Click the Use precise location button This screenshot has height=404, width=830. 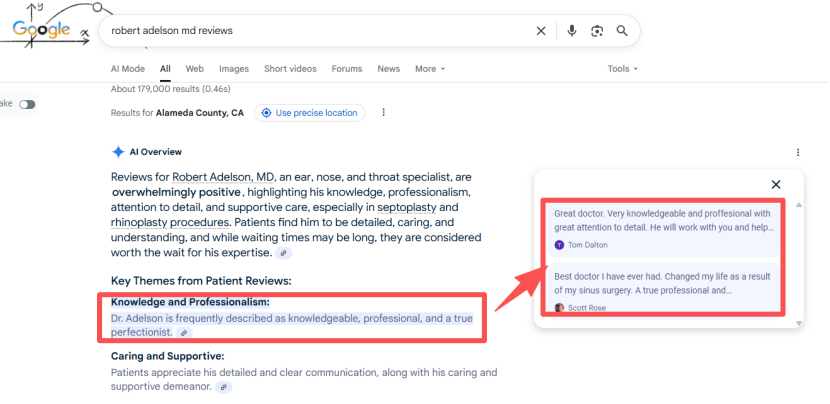[x=309, y=113]
